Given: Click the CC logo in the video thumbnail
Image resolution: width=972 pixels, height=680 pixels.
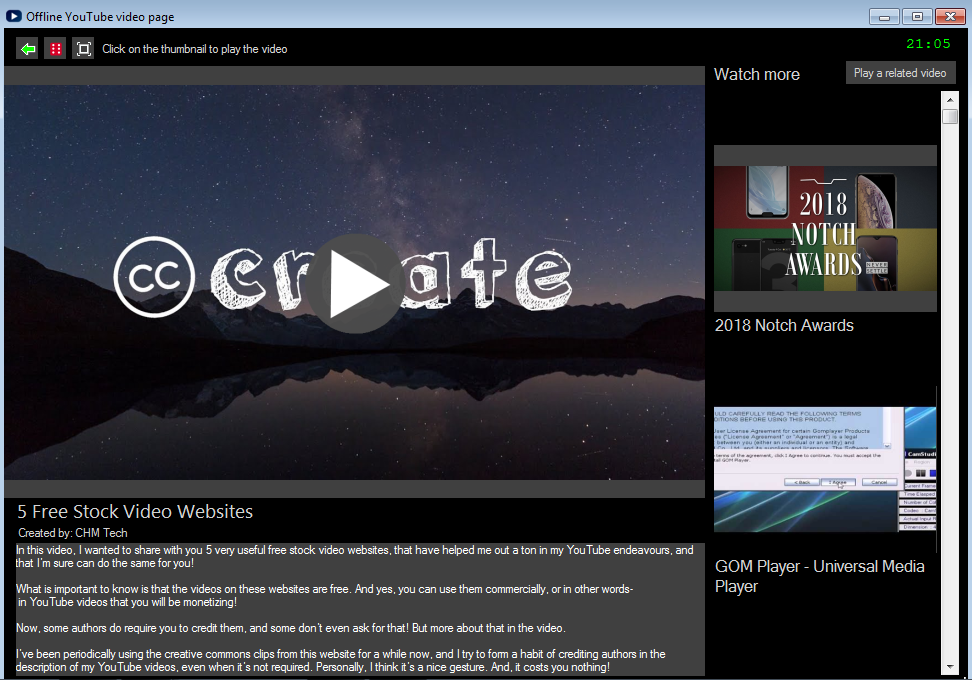Looking at the screenshot, I should [x=154, y=276].
